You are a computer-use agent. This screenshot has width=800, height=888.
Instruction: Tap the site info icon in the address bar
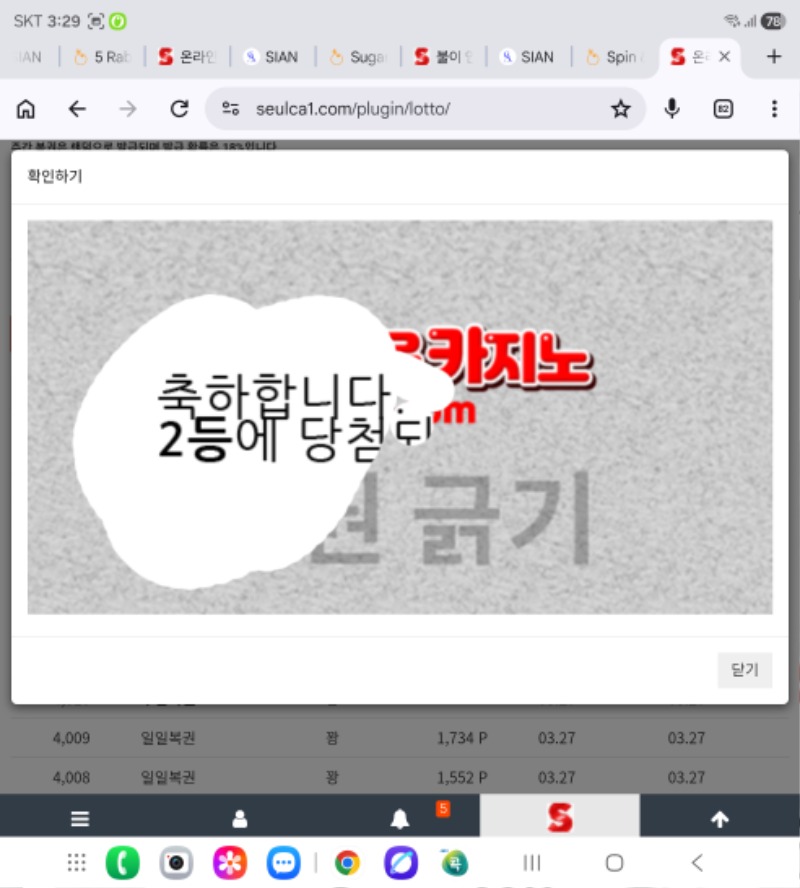(231, 109)
